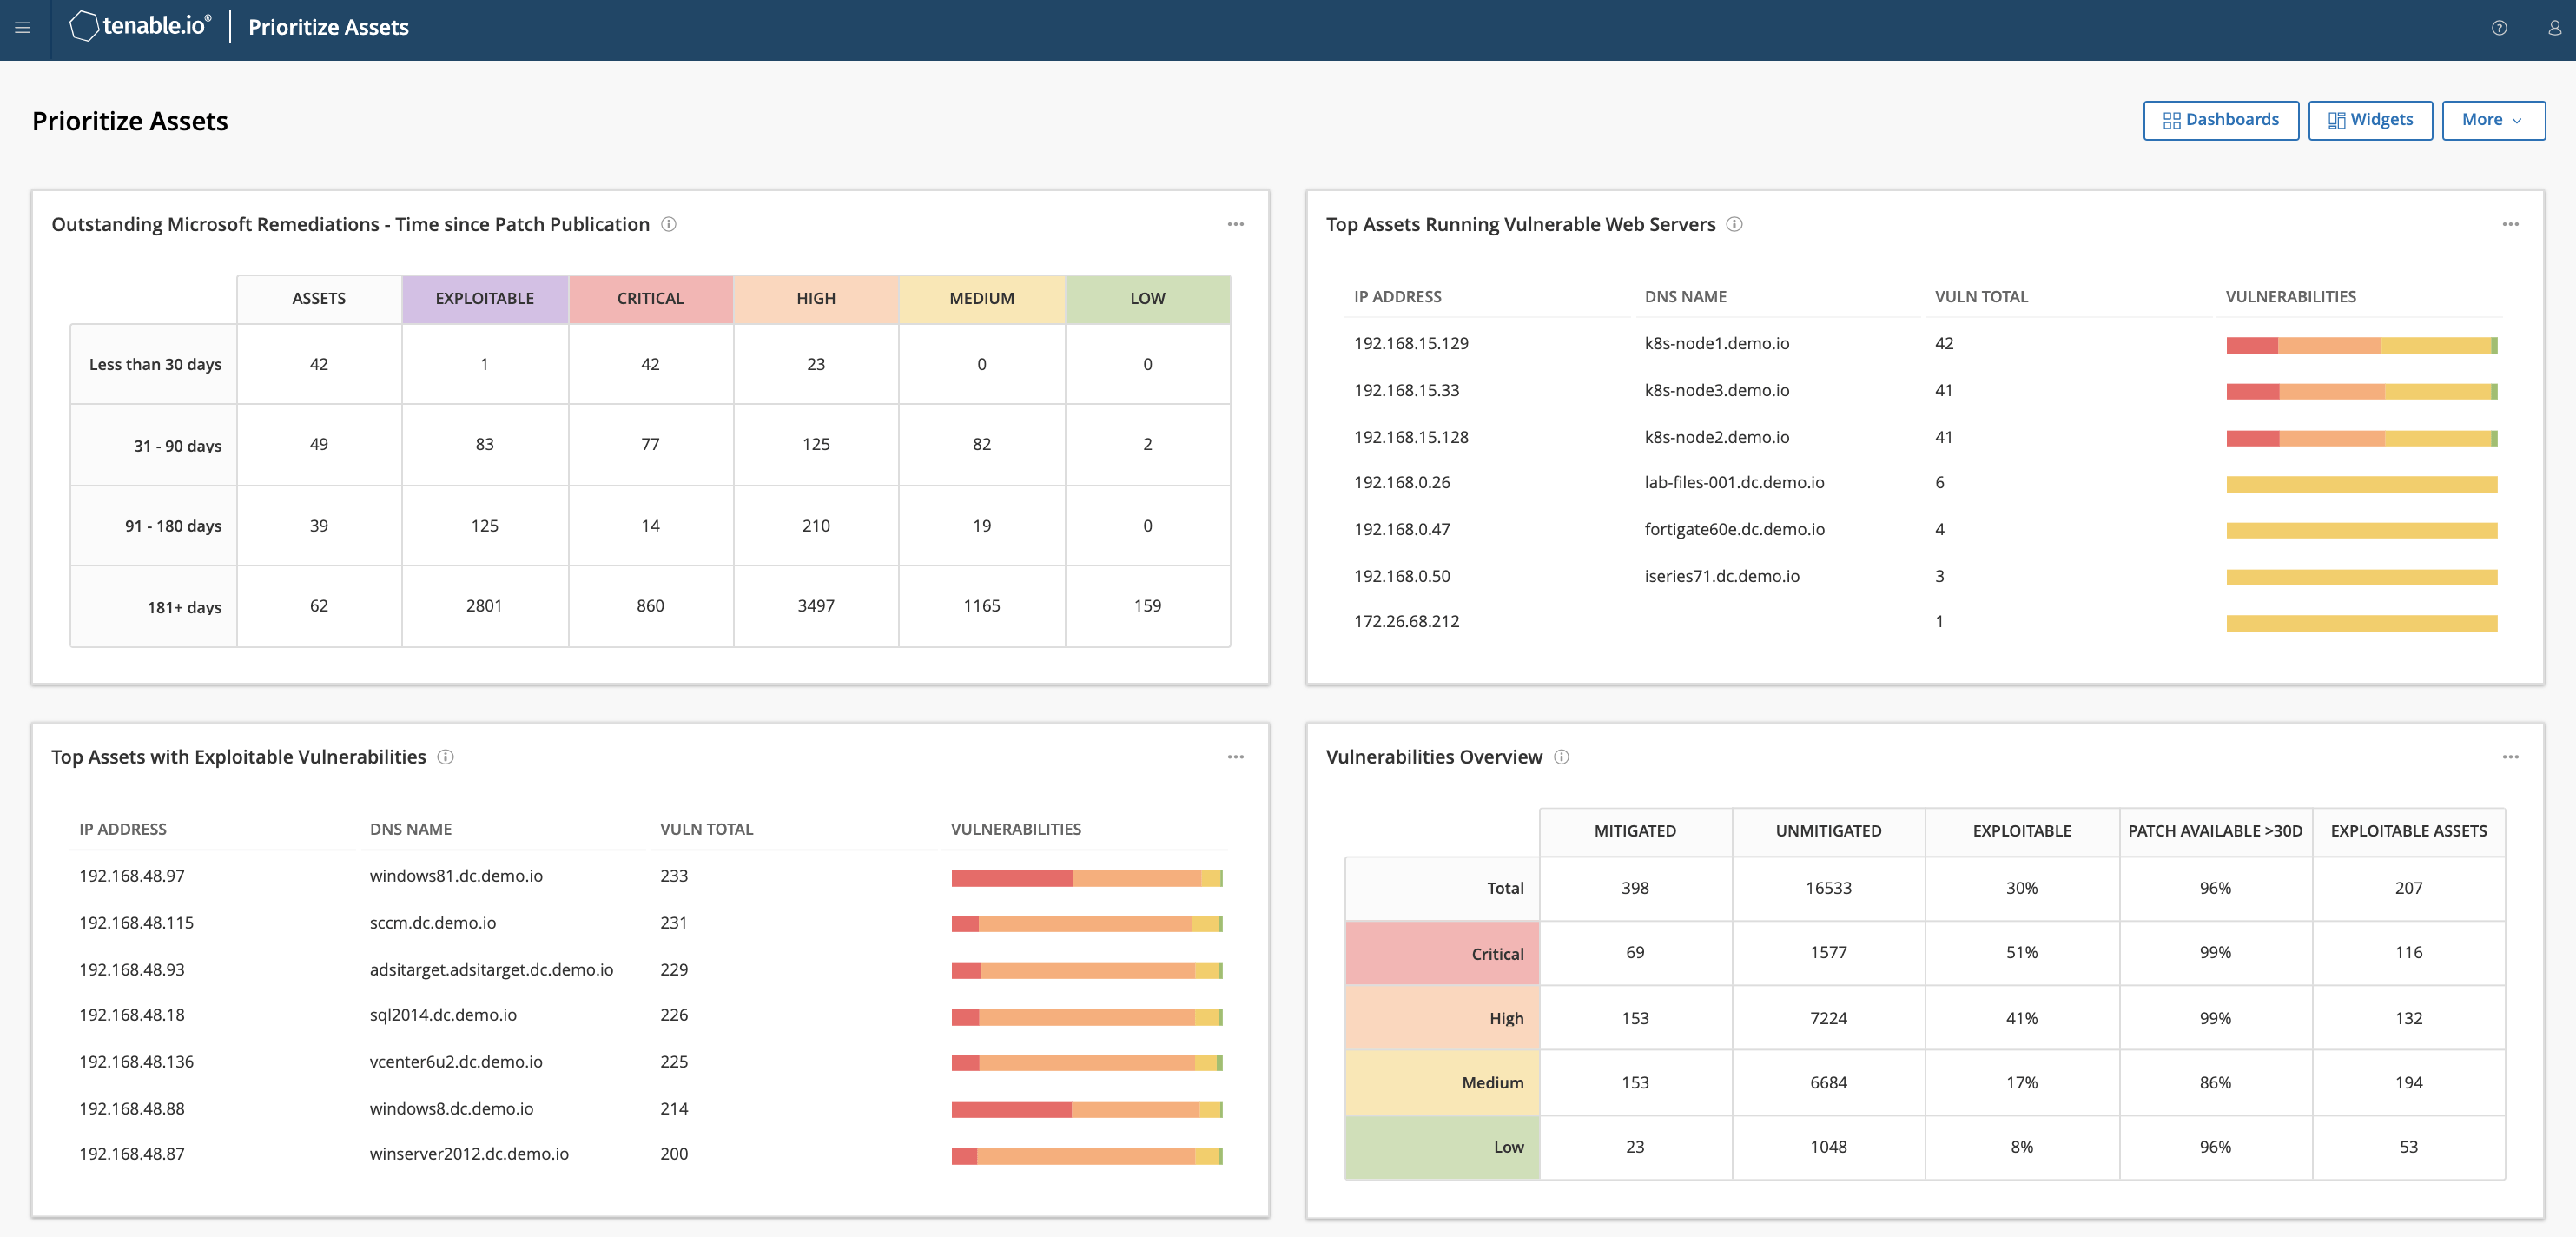Select IP address 192.168.48.97
Image resolution: width=2576 pixels, height=1237 pixels.
tap(132, 875)
